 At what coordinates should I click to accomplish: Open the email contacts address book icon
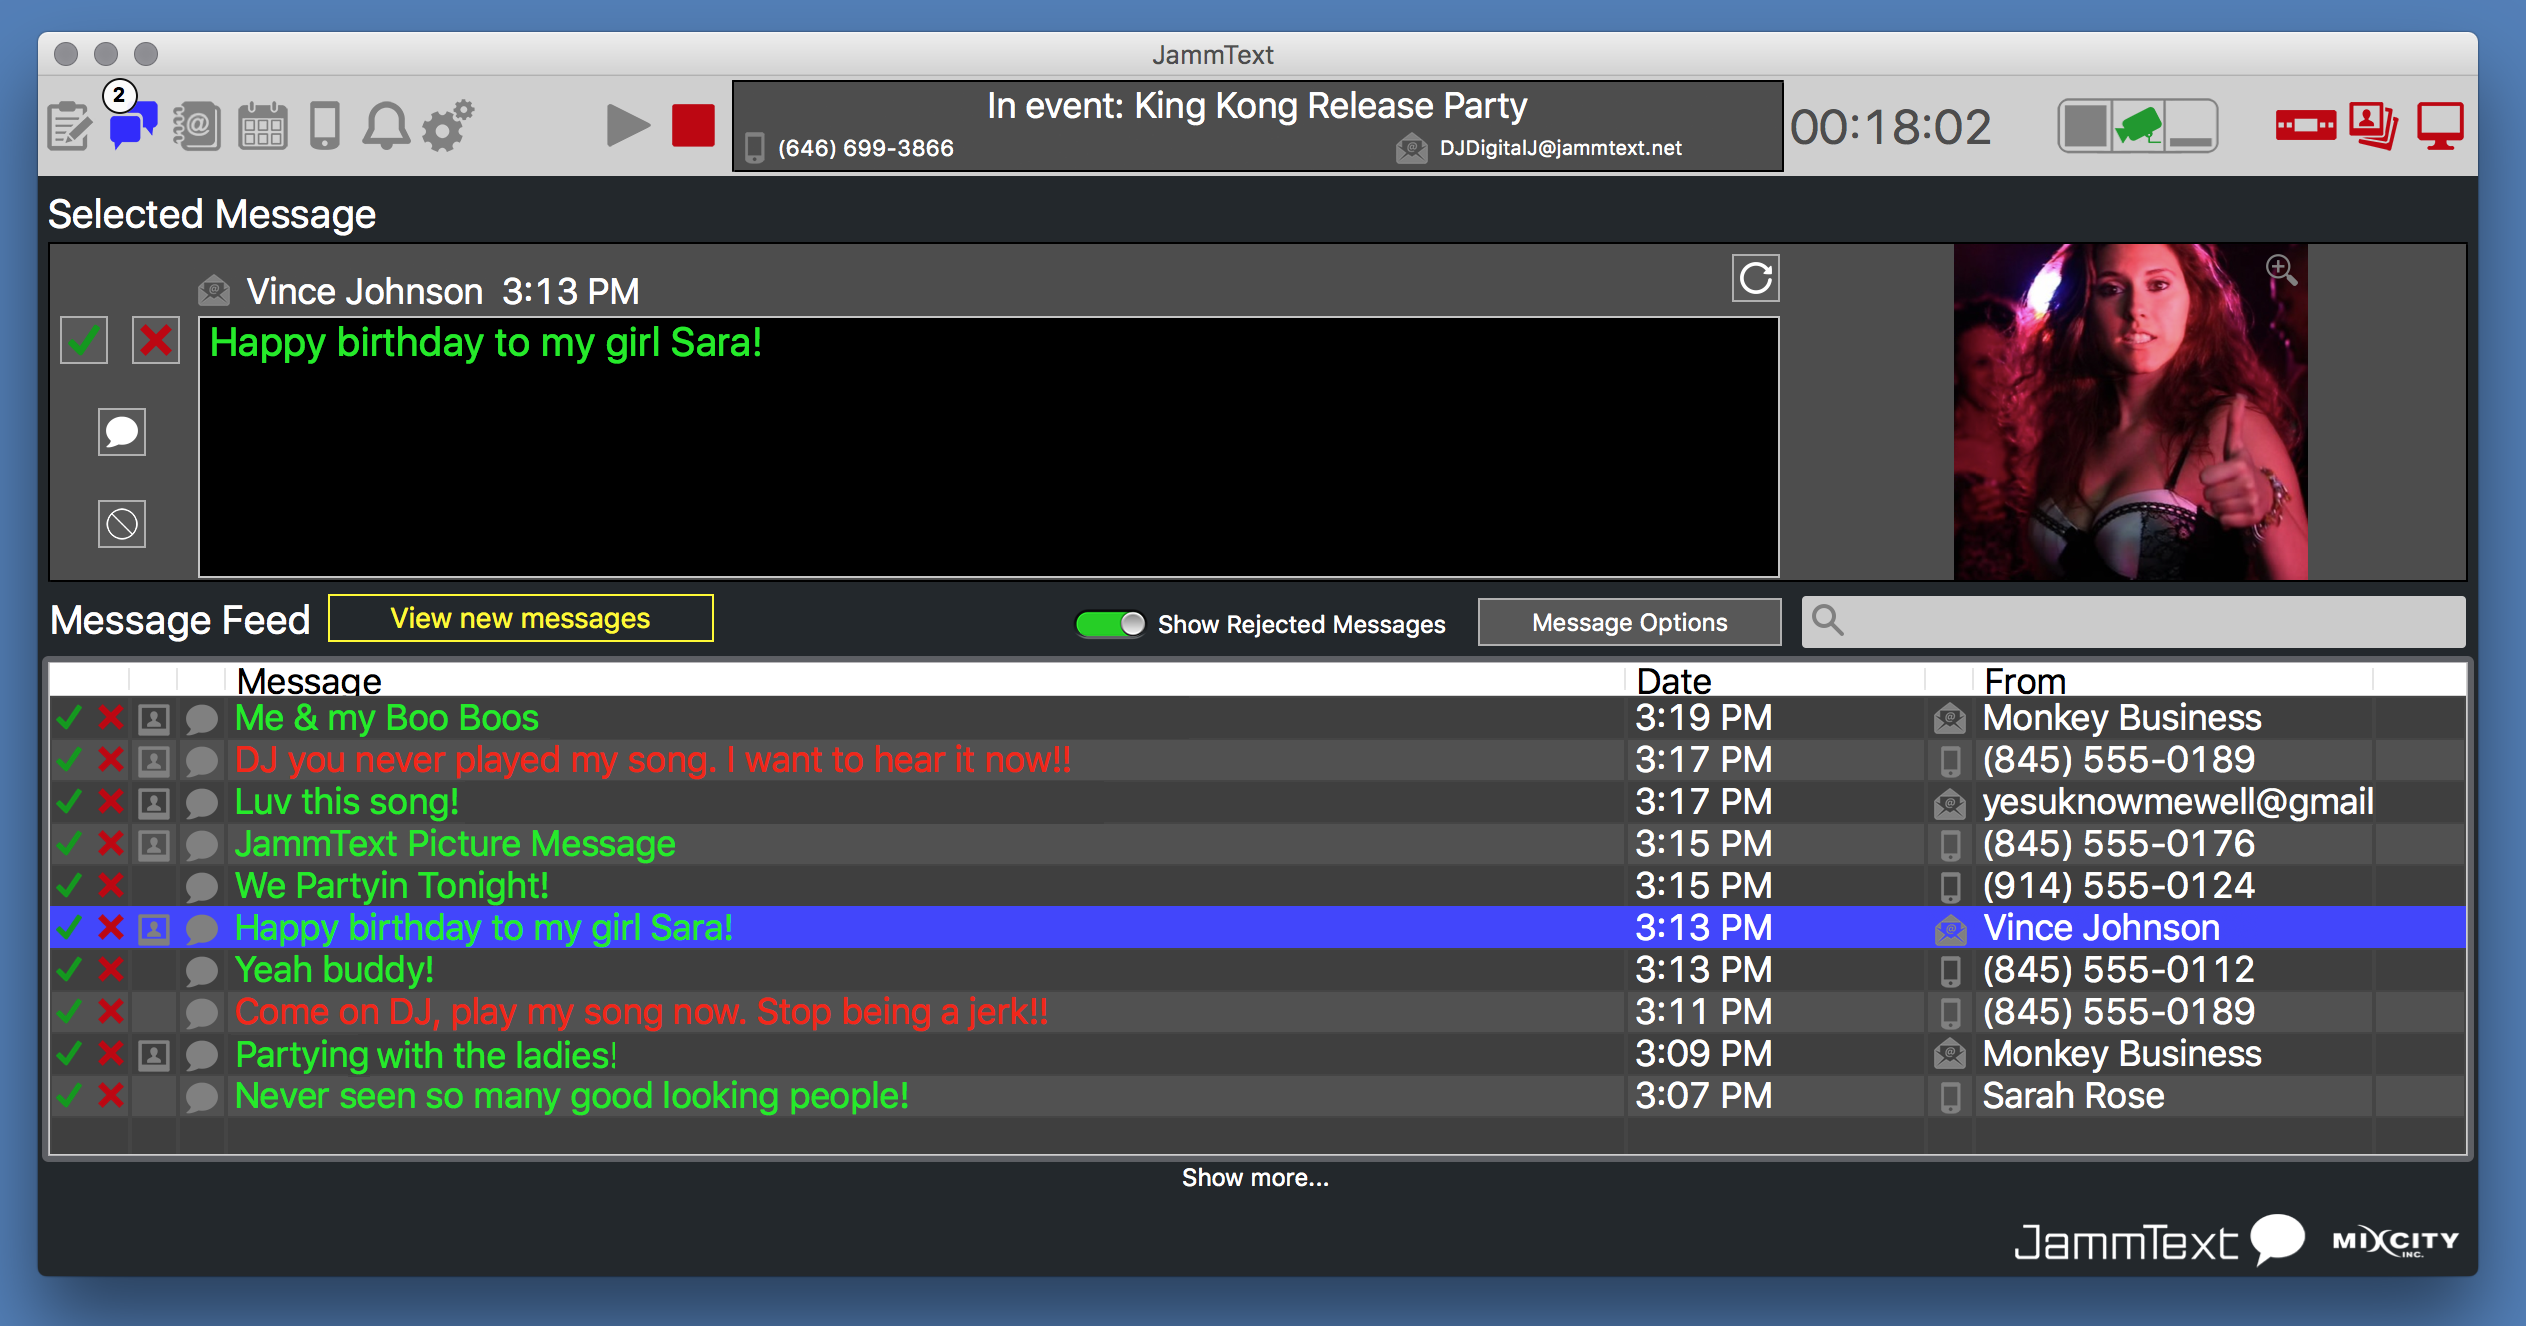pyautogui.click(x=197, y=127)
